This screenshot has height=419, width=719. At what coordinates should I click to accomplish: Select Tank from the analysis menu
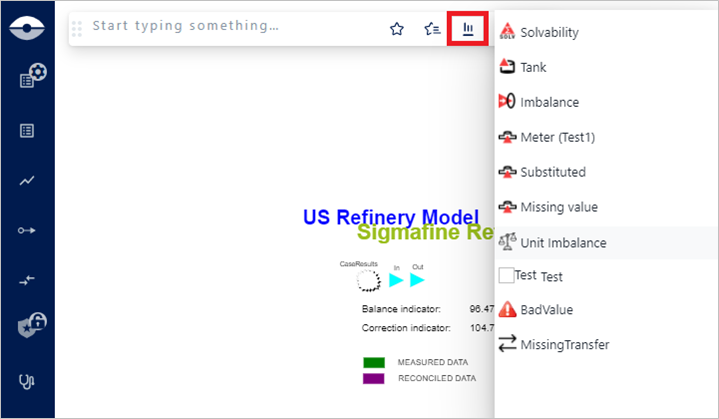point(533,67)
